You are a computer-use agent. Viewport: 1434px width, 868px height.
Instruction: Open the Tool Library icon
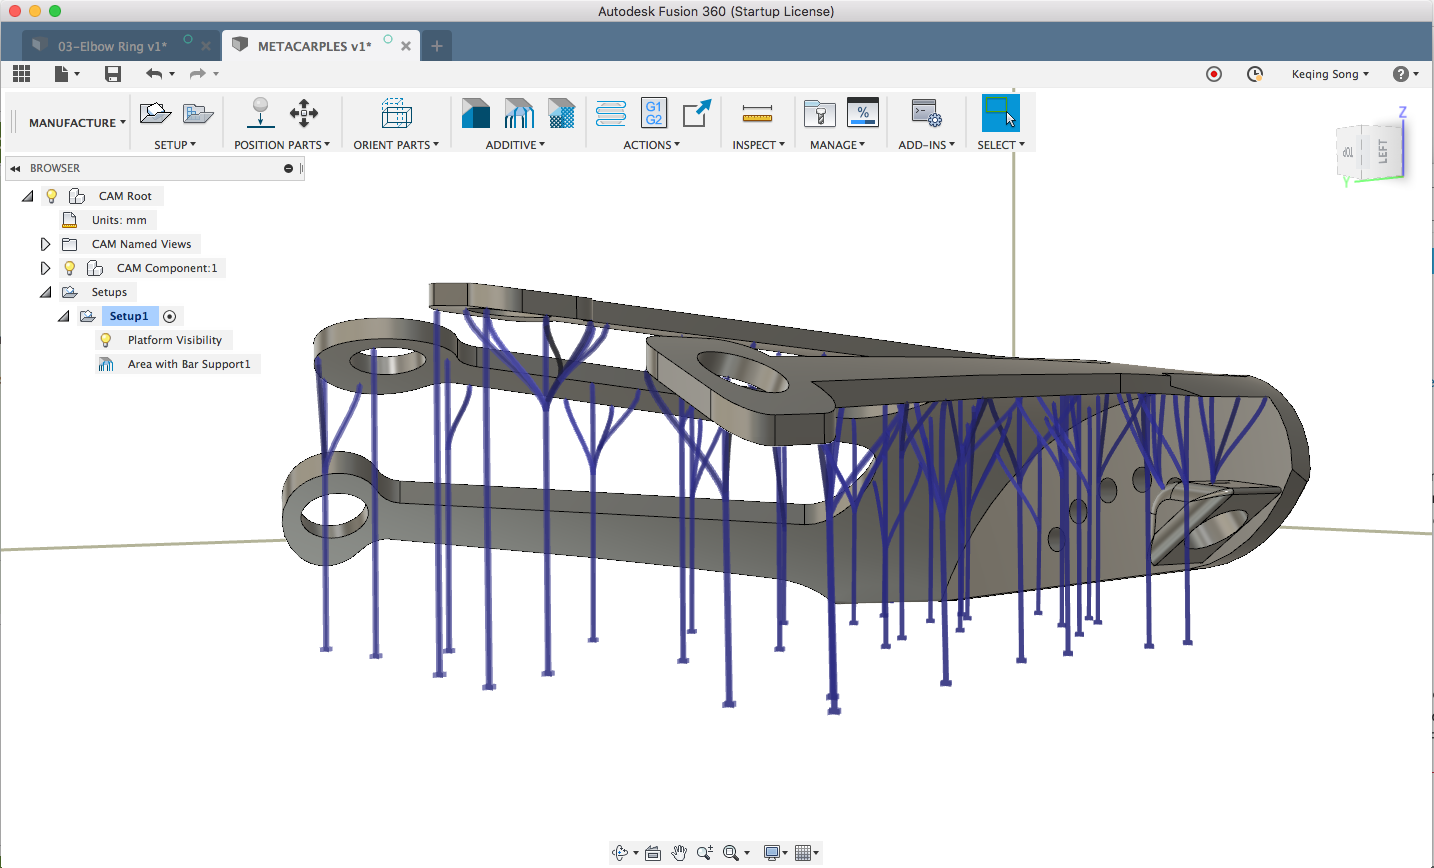pyautogui.click(x=819, y=113)
